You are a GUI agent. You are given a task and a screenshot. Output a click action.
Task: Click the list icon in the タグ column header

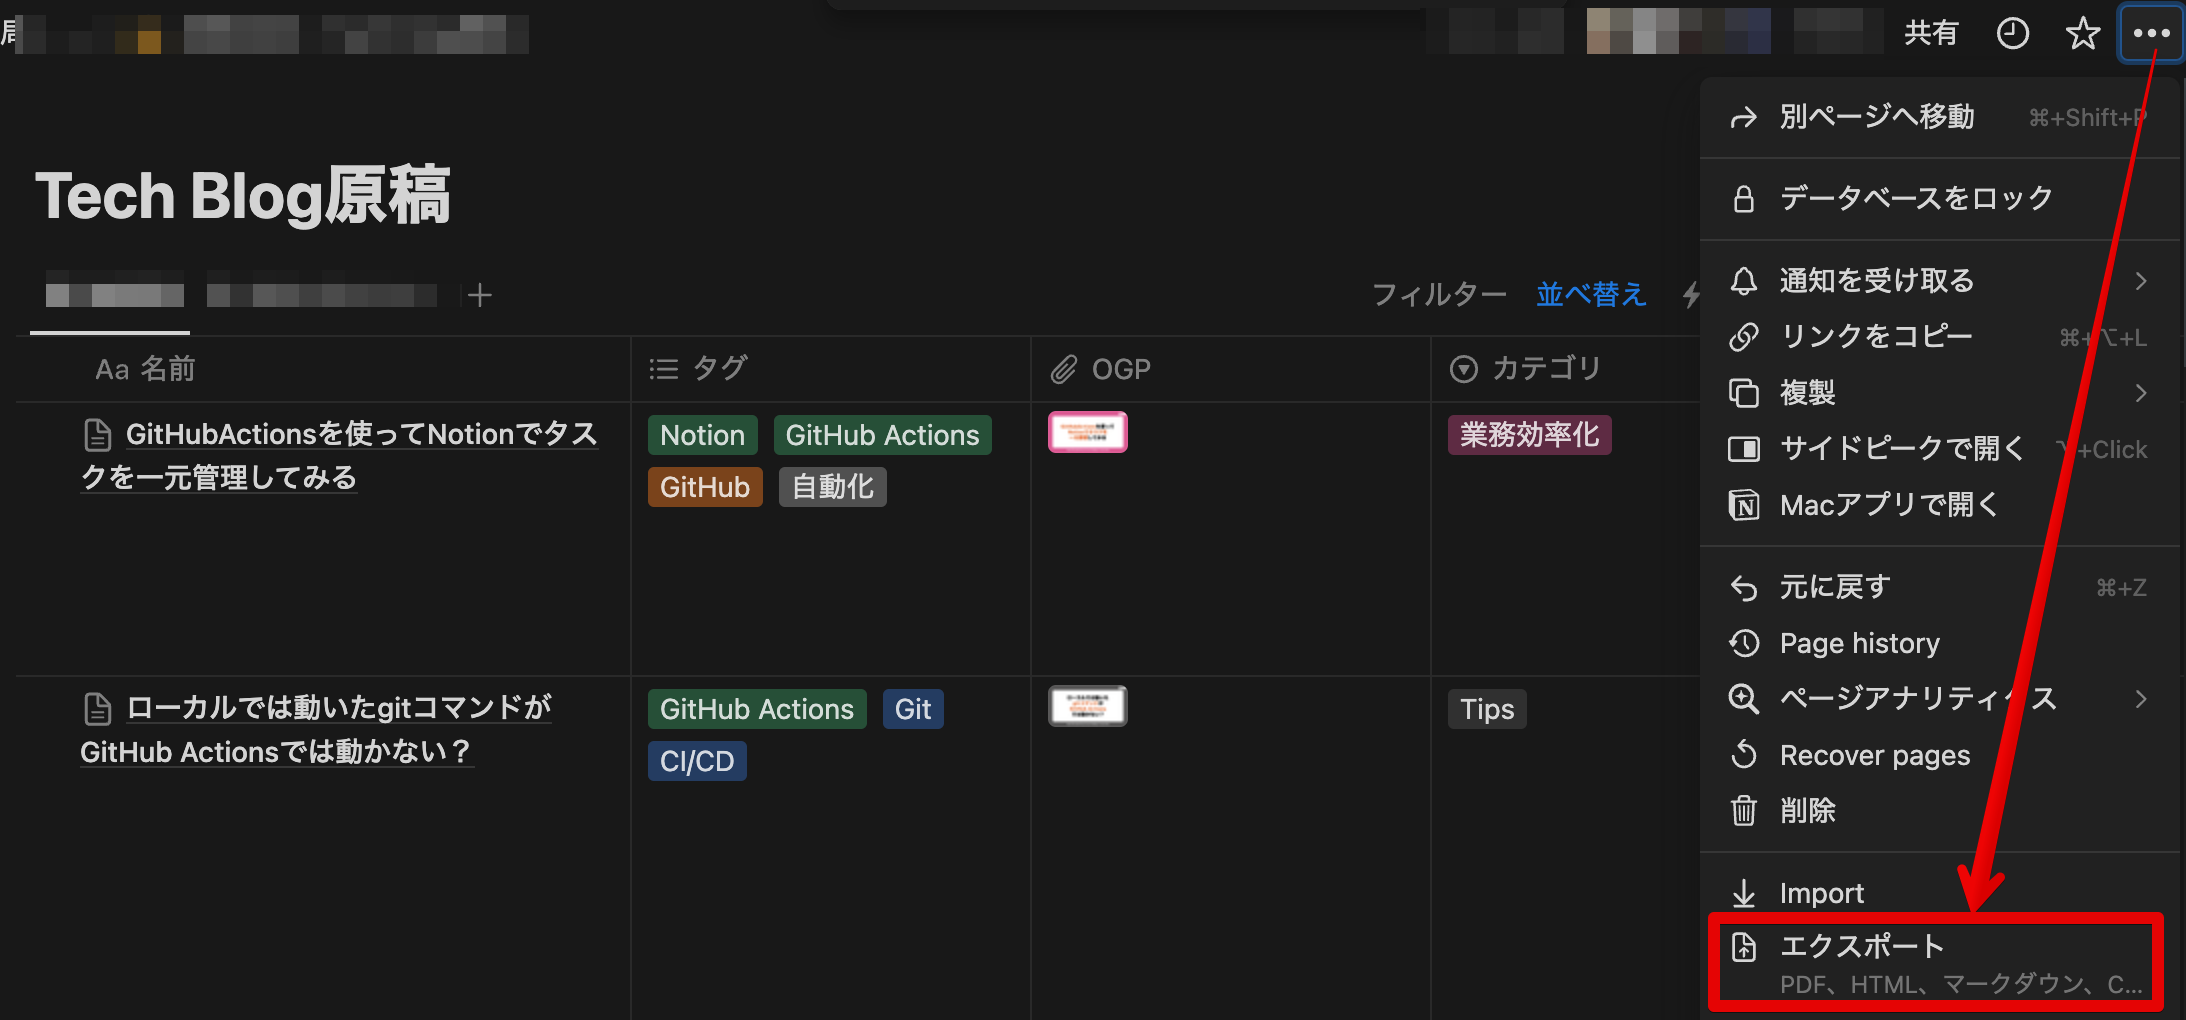[664, 368]
